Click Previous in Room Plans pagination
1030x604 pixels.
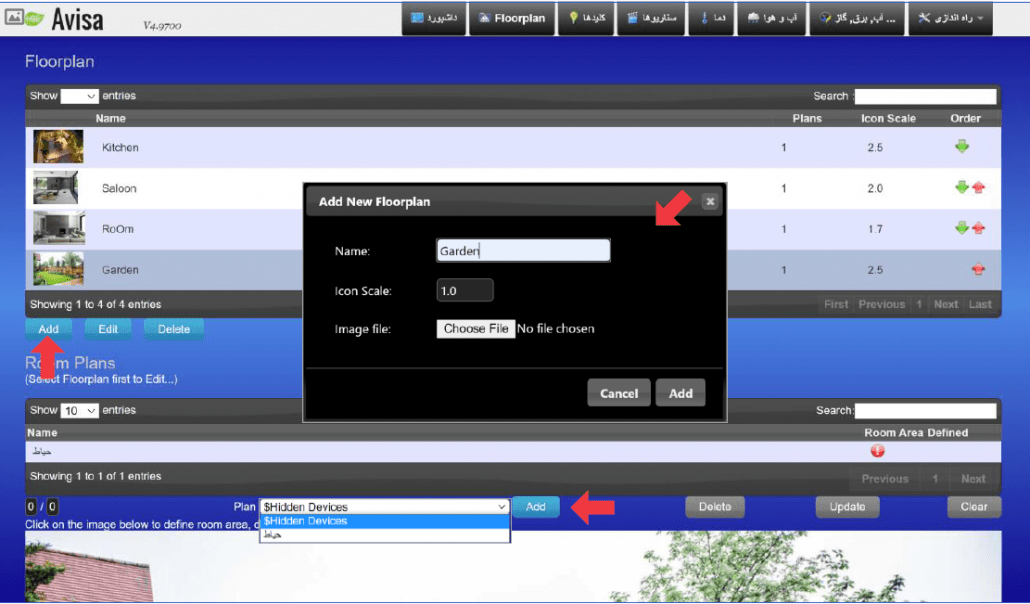click(885, 479)
